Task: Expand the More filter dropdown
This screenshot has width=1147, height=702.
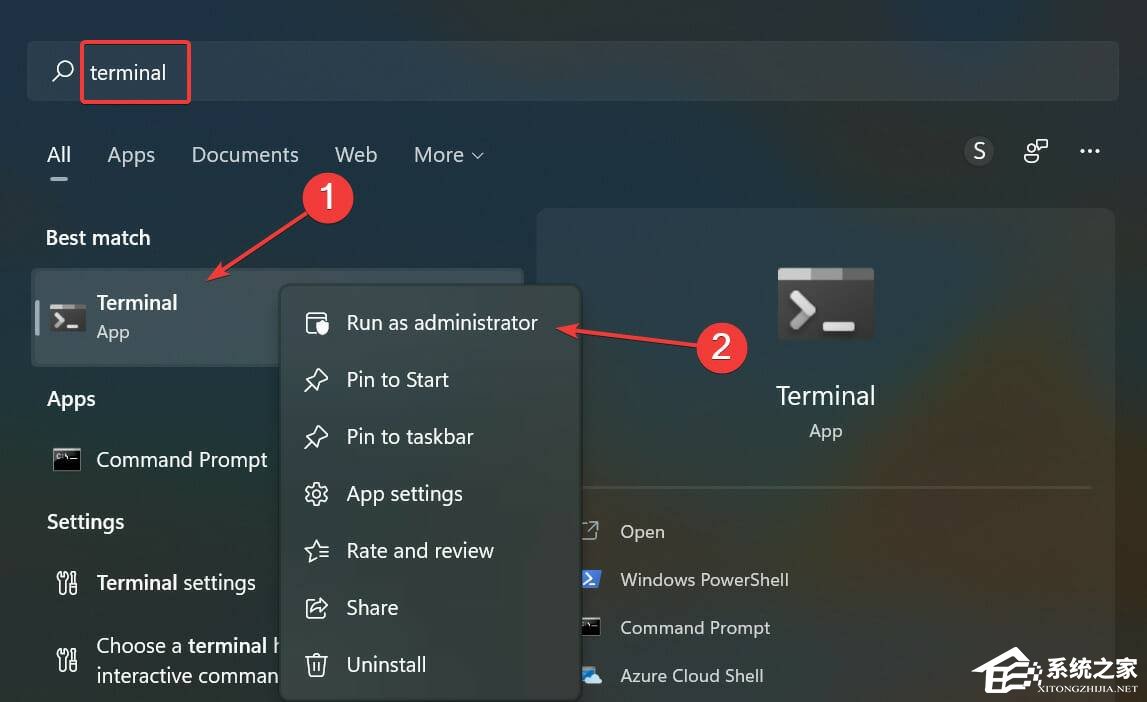Action: [x=448, y=155]
